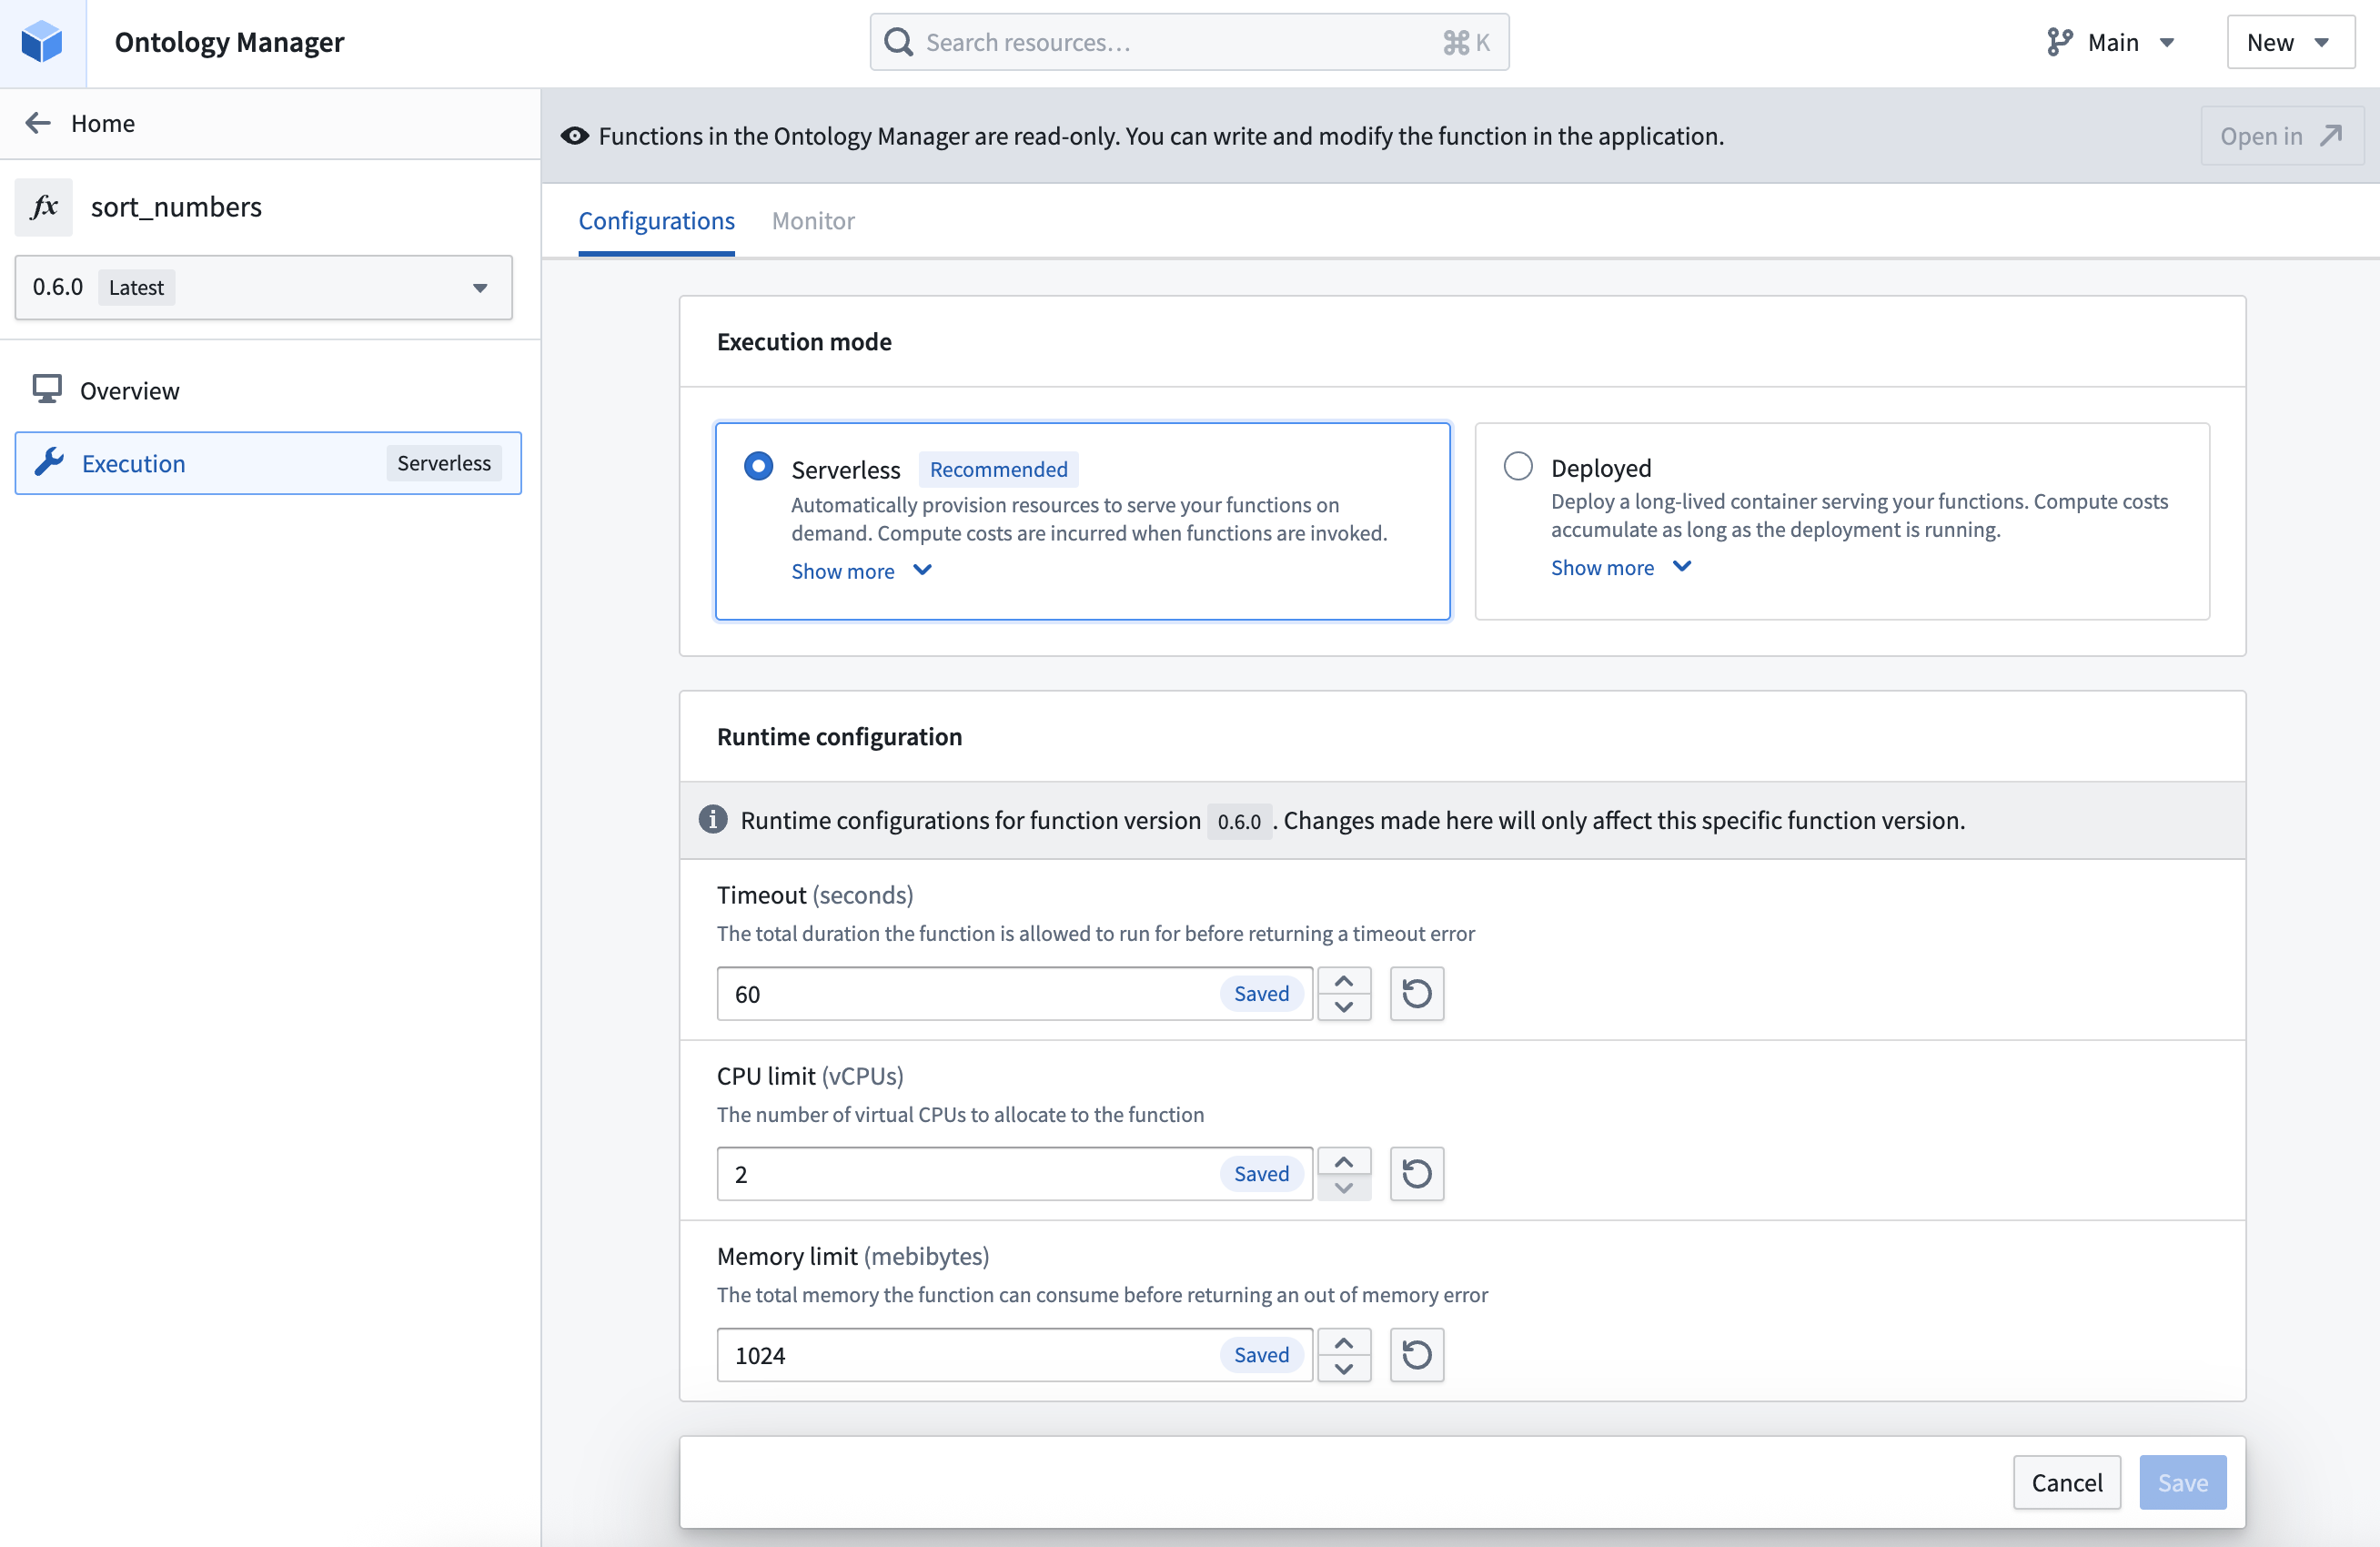Image resolution: width=2380 pixels, height=1547 pixels.
Task: Increase Timeout using the up stepper arrow
Action: coord(1344,980)
